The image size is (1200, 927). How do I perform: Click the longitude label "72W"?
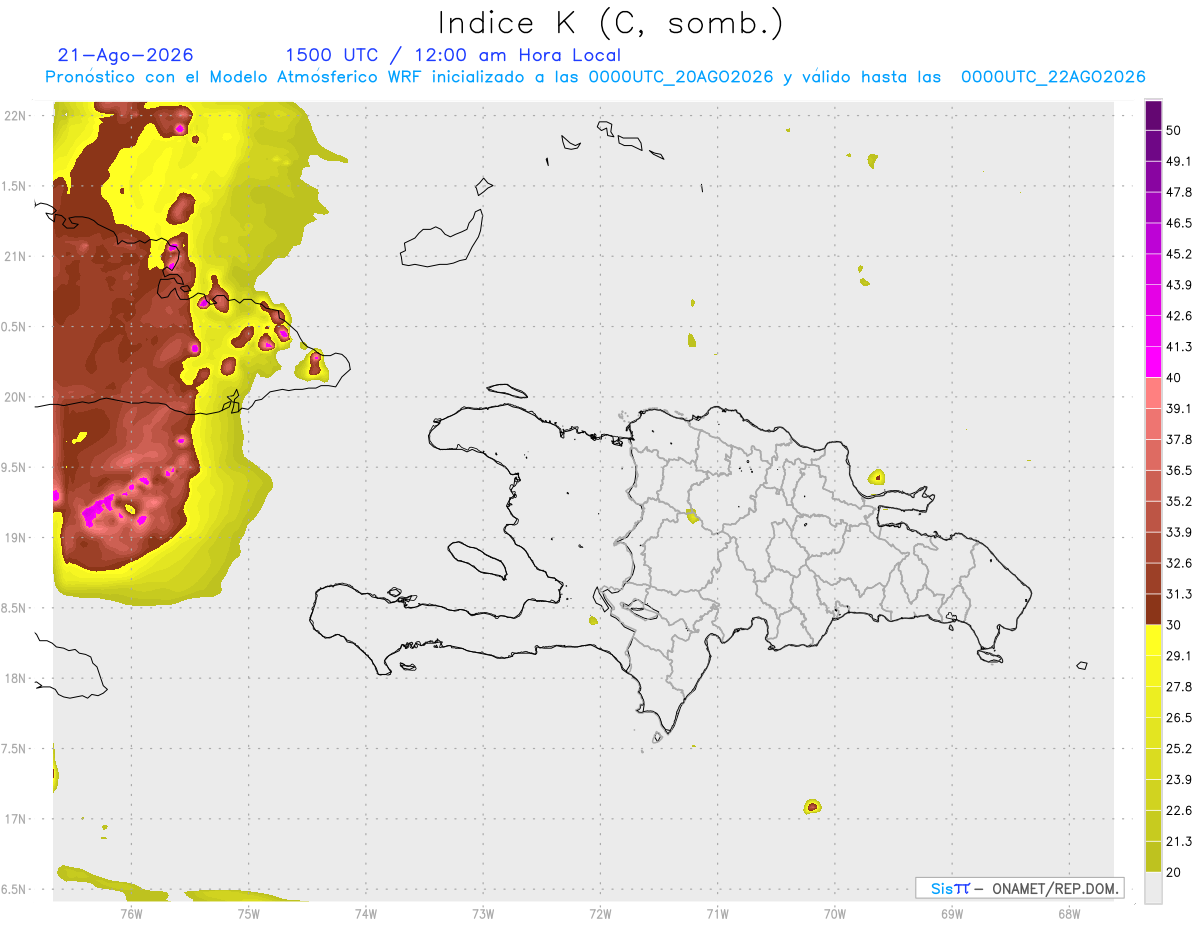600,913
